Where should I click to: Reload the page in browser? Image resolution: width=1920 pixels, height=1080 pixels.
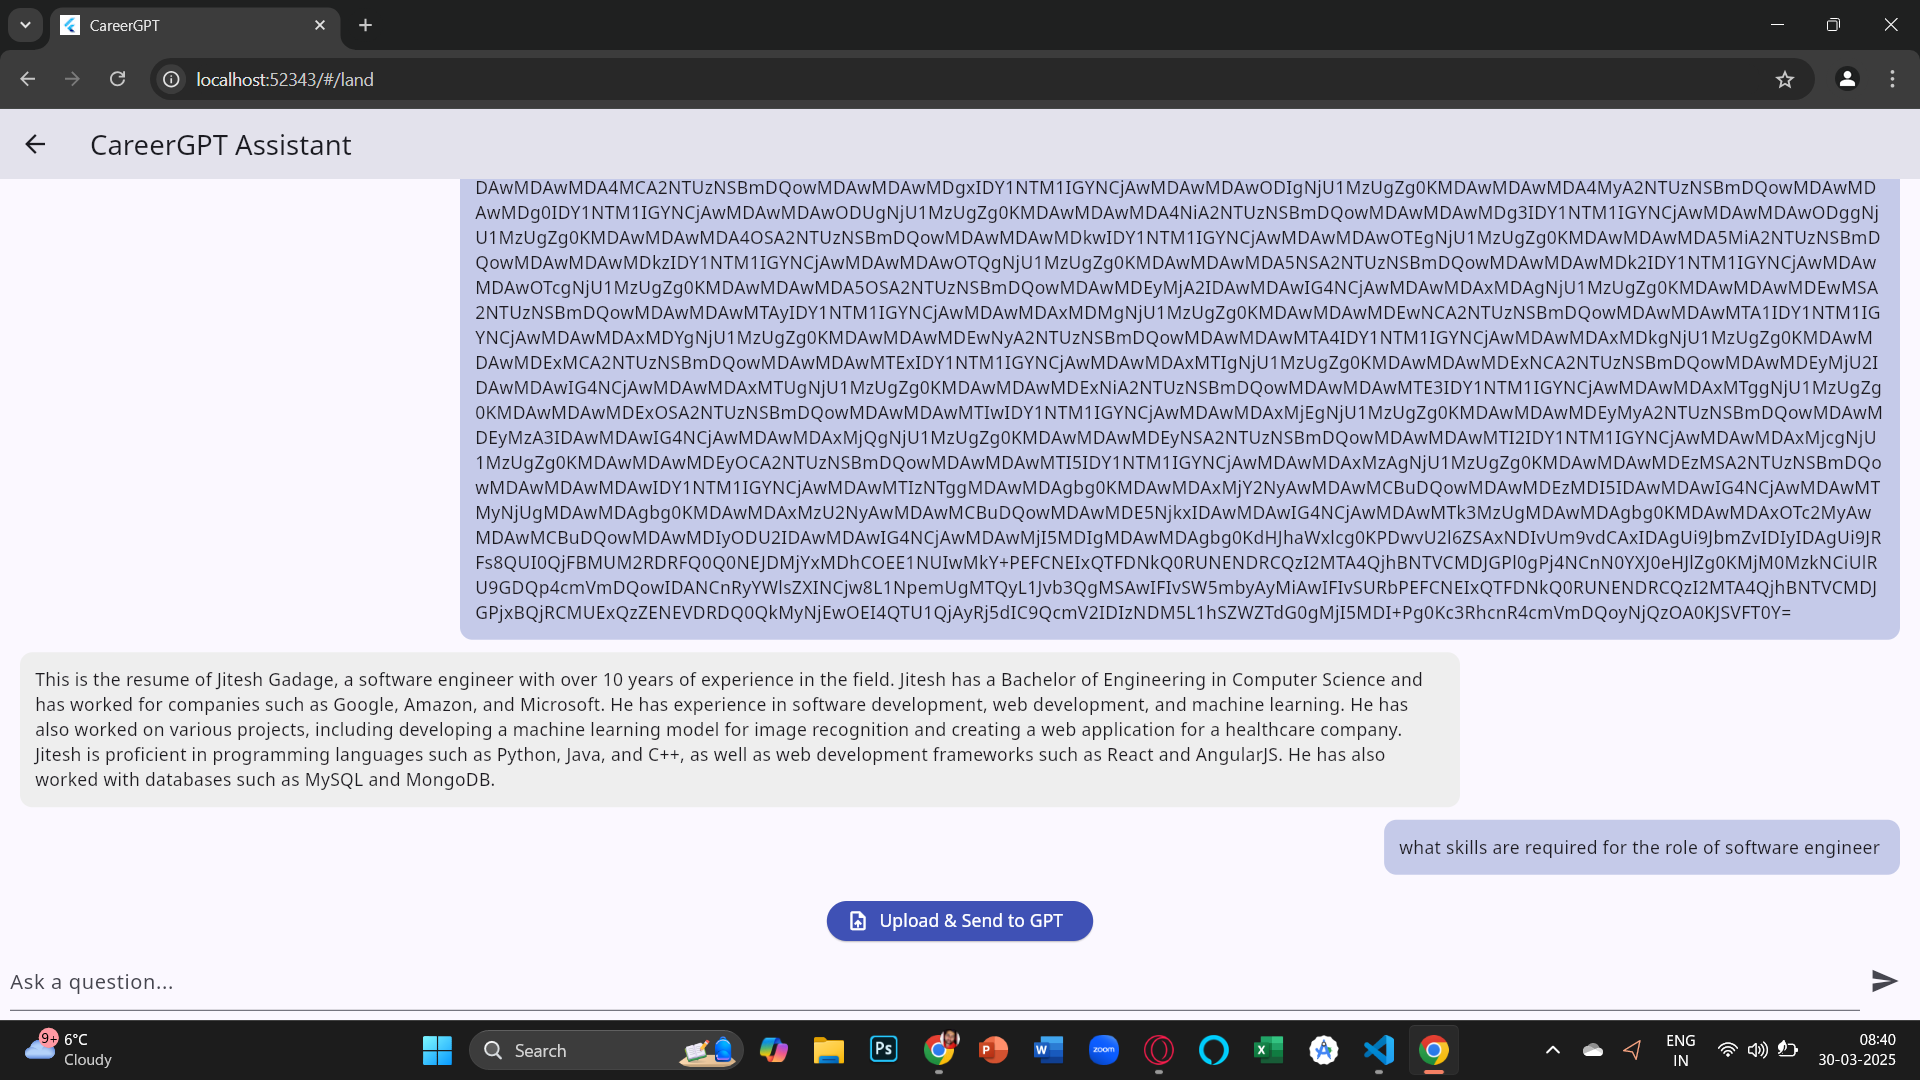pos(117,79)
